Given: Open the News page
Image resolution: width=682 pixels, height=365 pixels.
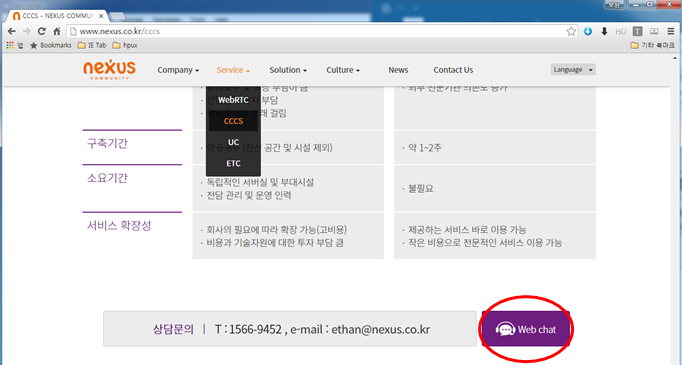Looking at the screenshot, I should (x=398, y=70).
